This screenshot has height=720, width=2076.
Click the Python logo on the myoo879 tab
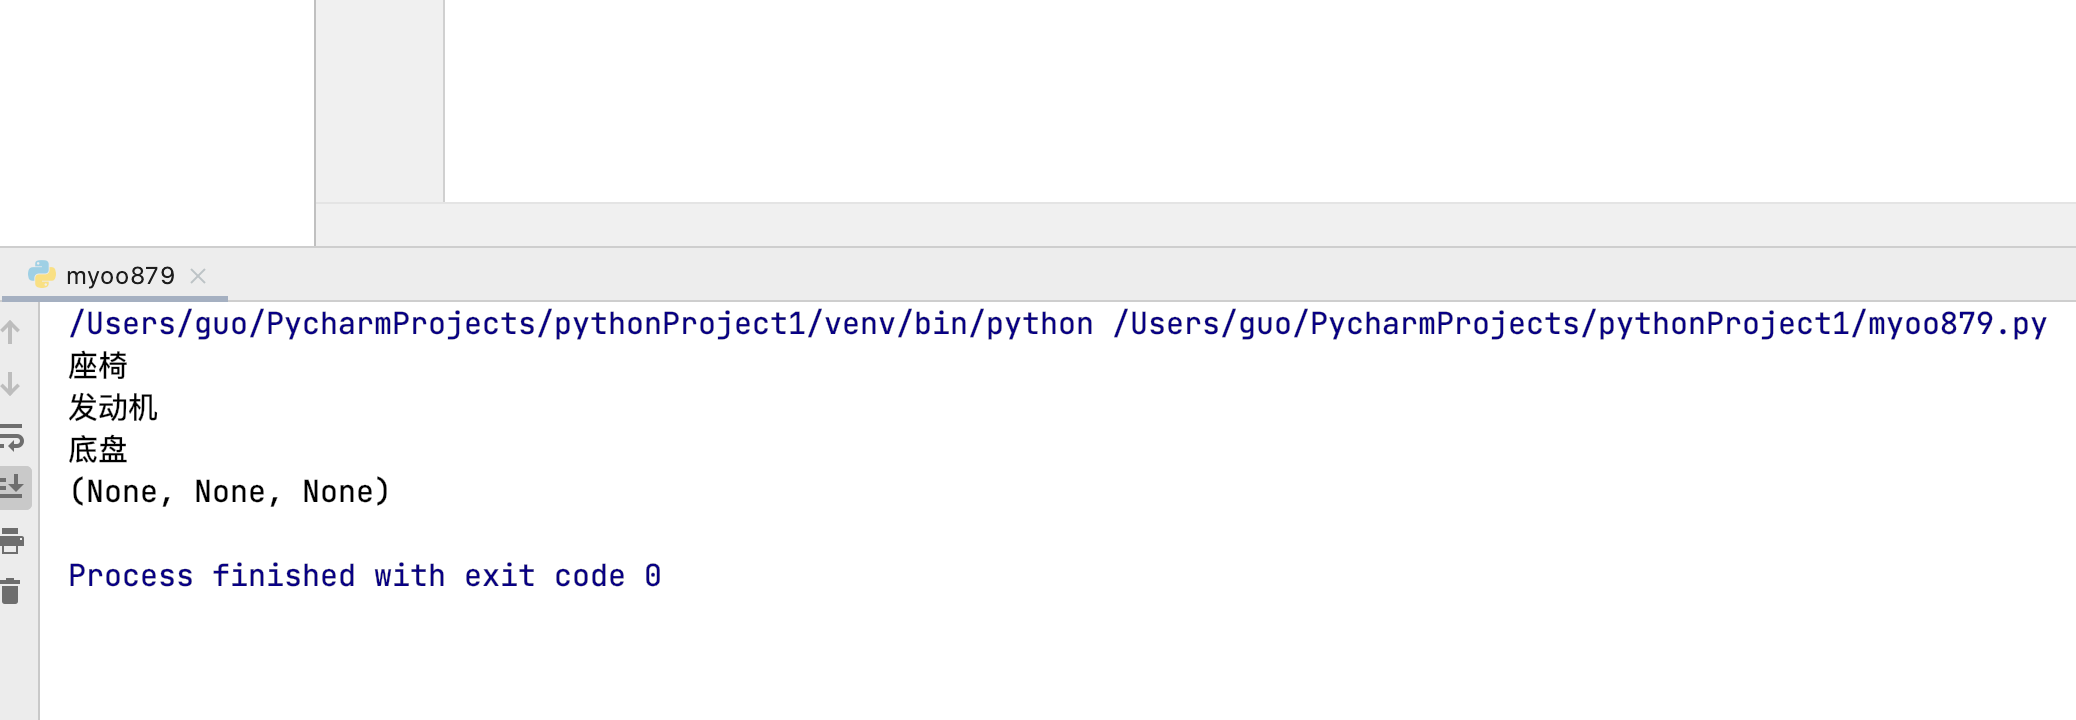[x=41, y=274]
